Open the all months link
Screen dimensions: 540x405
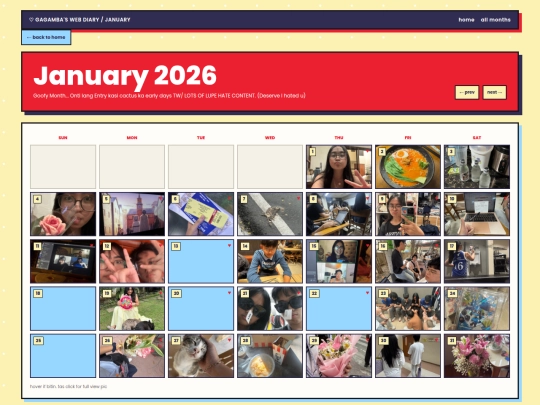point(496,20)
